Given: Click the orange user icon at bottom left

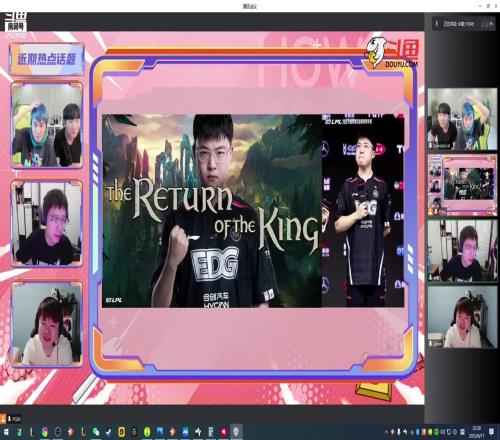Looking at the screenshot, I should [x=3, y=419].
